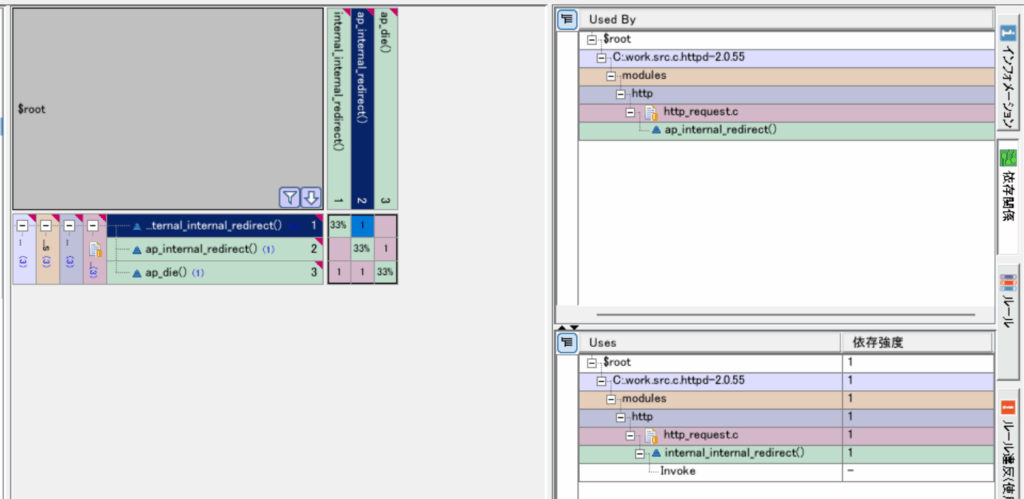Click the down arrow icon in $root panel

pos(311,197)
